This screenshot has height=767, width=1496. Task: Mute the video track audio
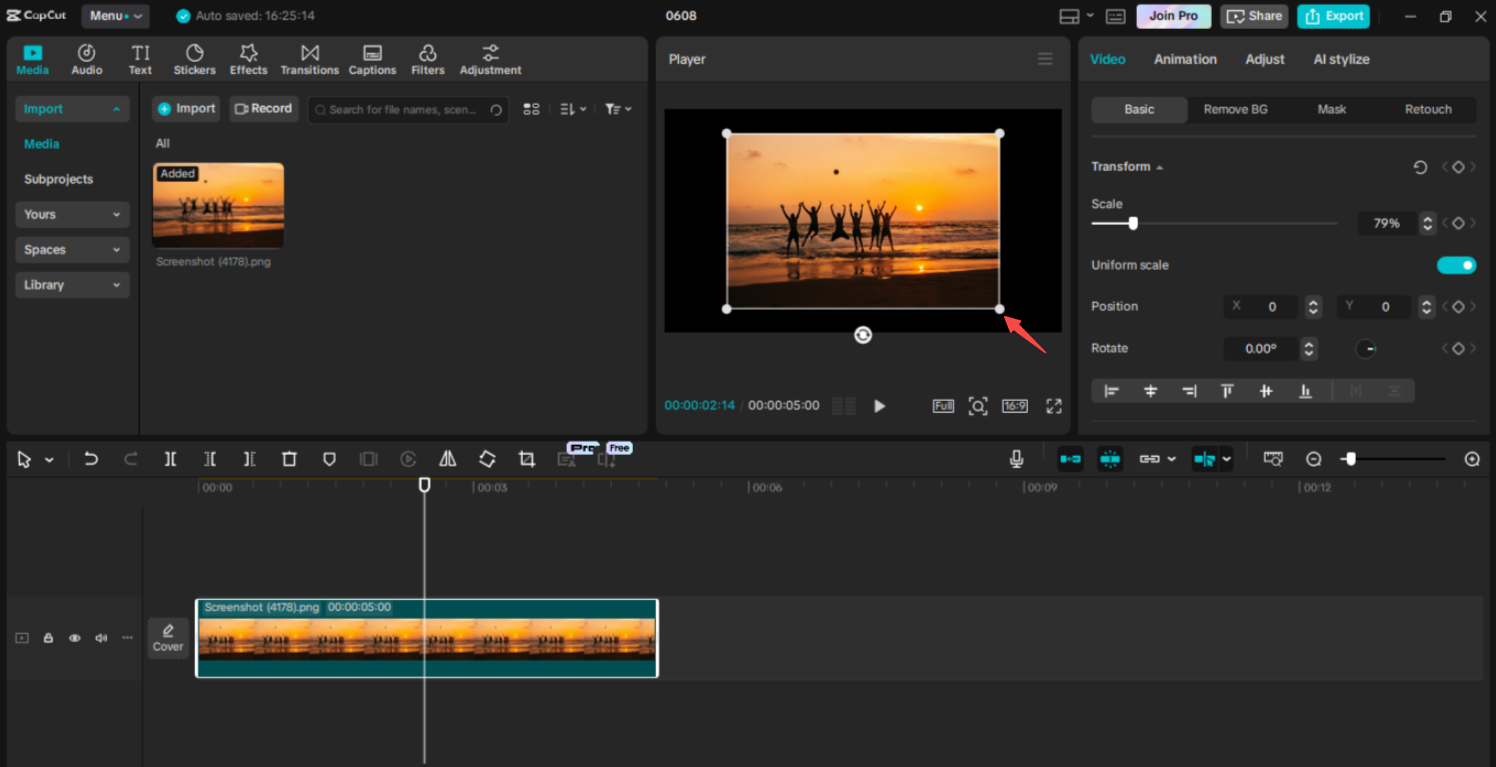100,637
